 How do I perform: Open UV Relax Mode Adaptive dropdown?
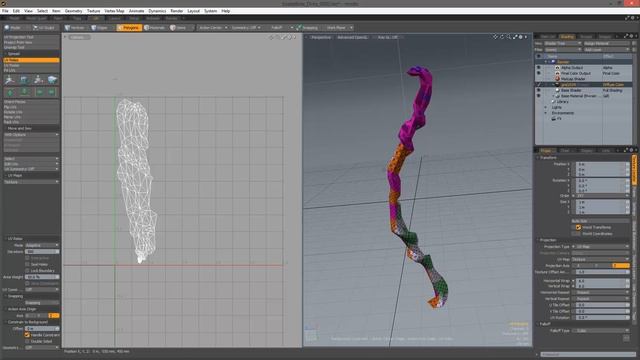[42, 245]
